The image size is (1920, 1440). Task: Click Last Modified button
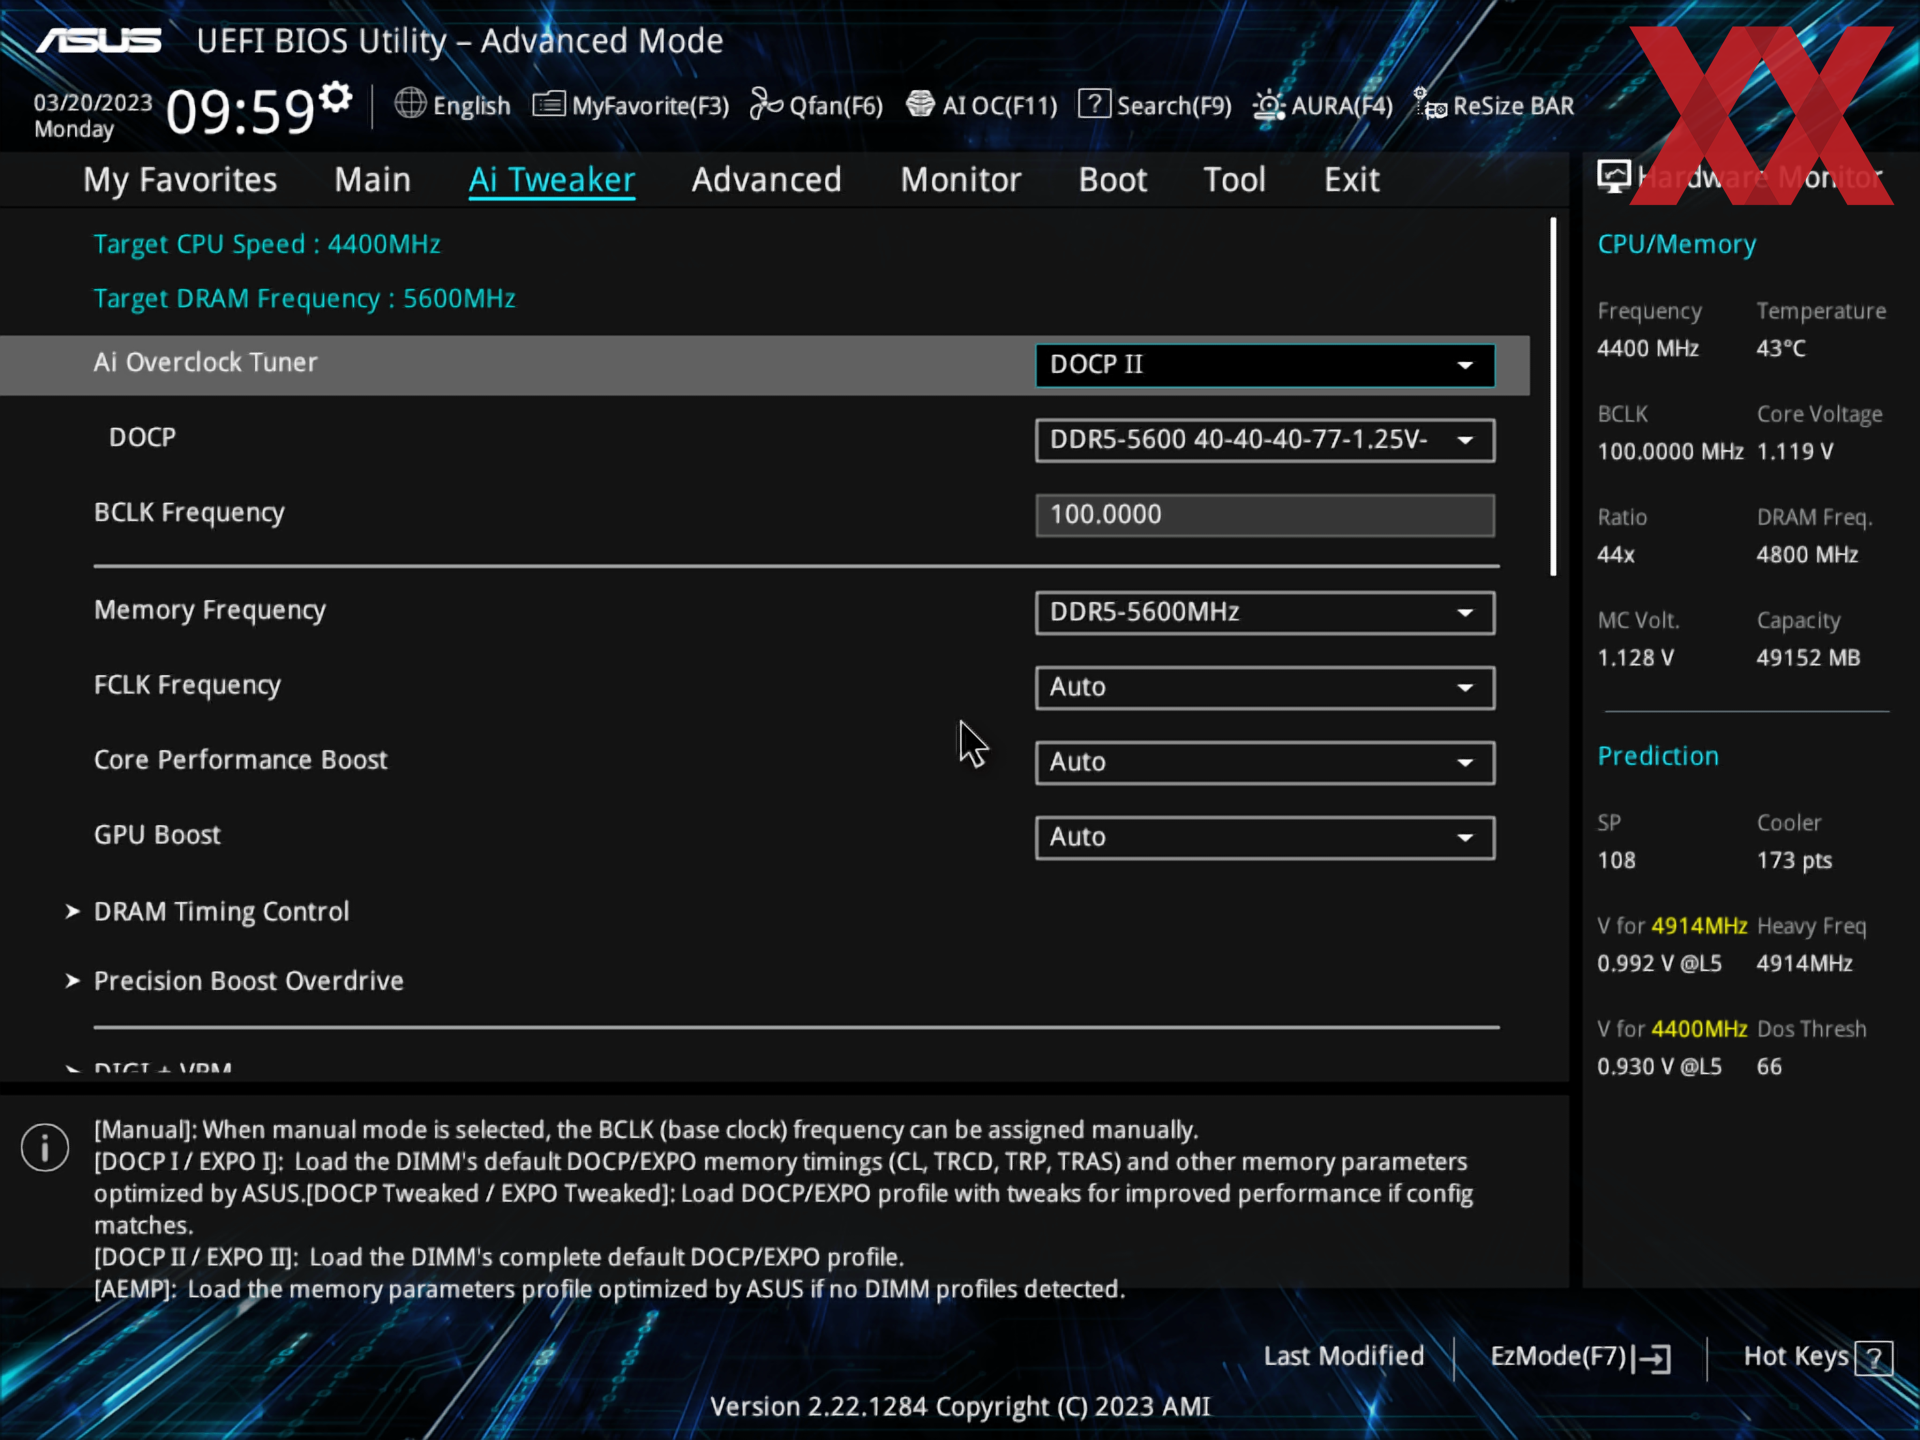(1343, 1356)
